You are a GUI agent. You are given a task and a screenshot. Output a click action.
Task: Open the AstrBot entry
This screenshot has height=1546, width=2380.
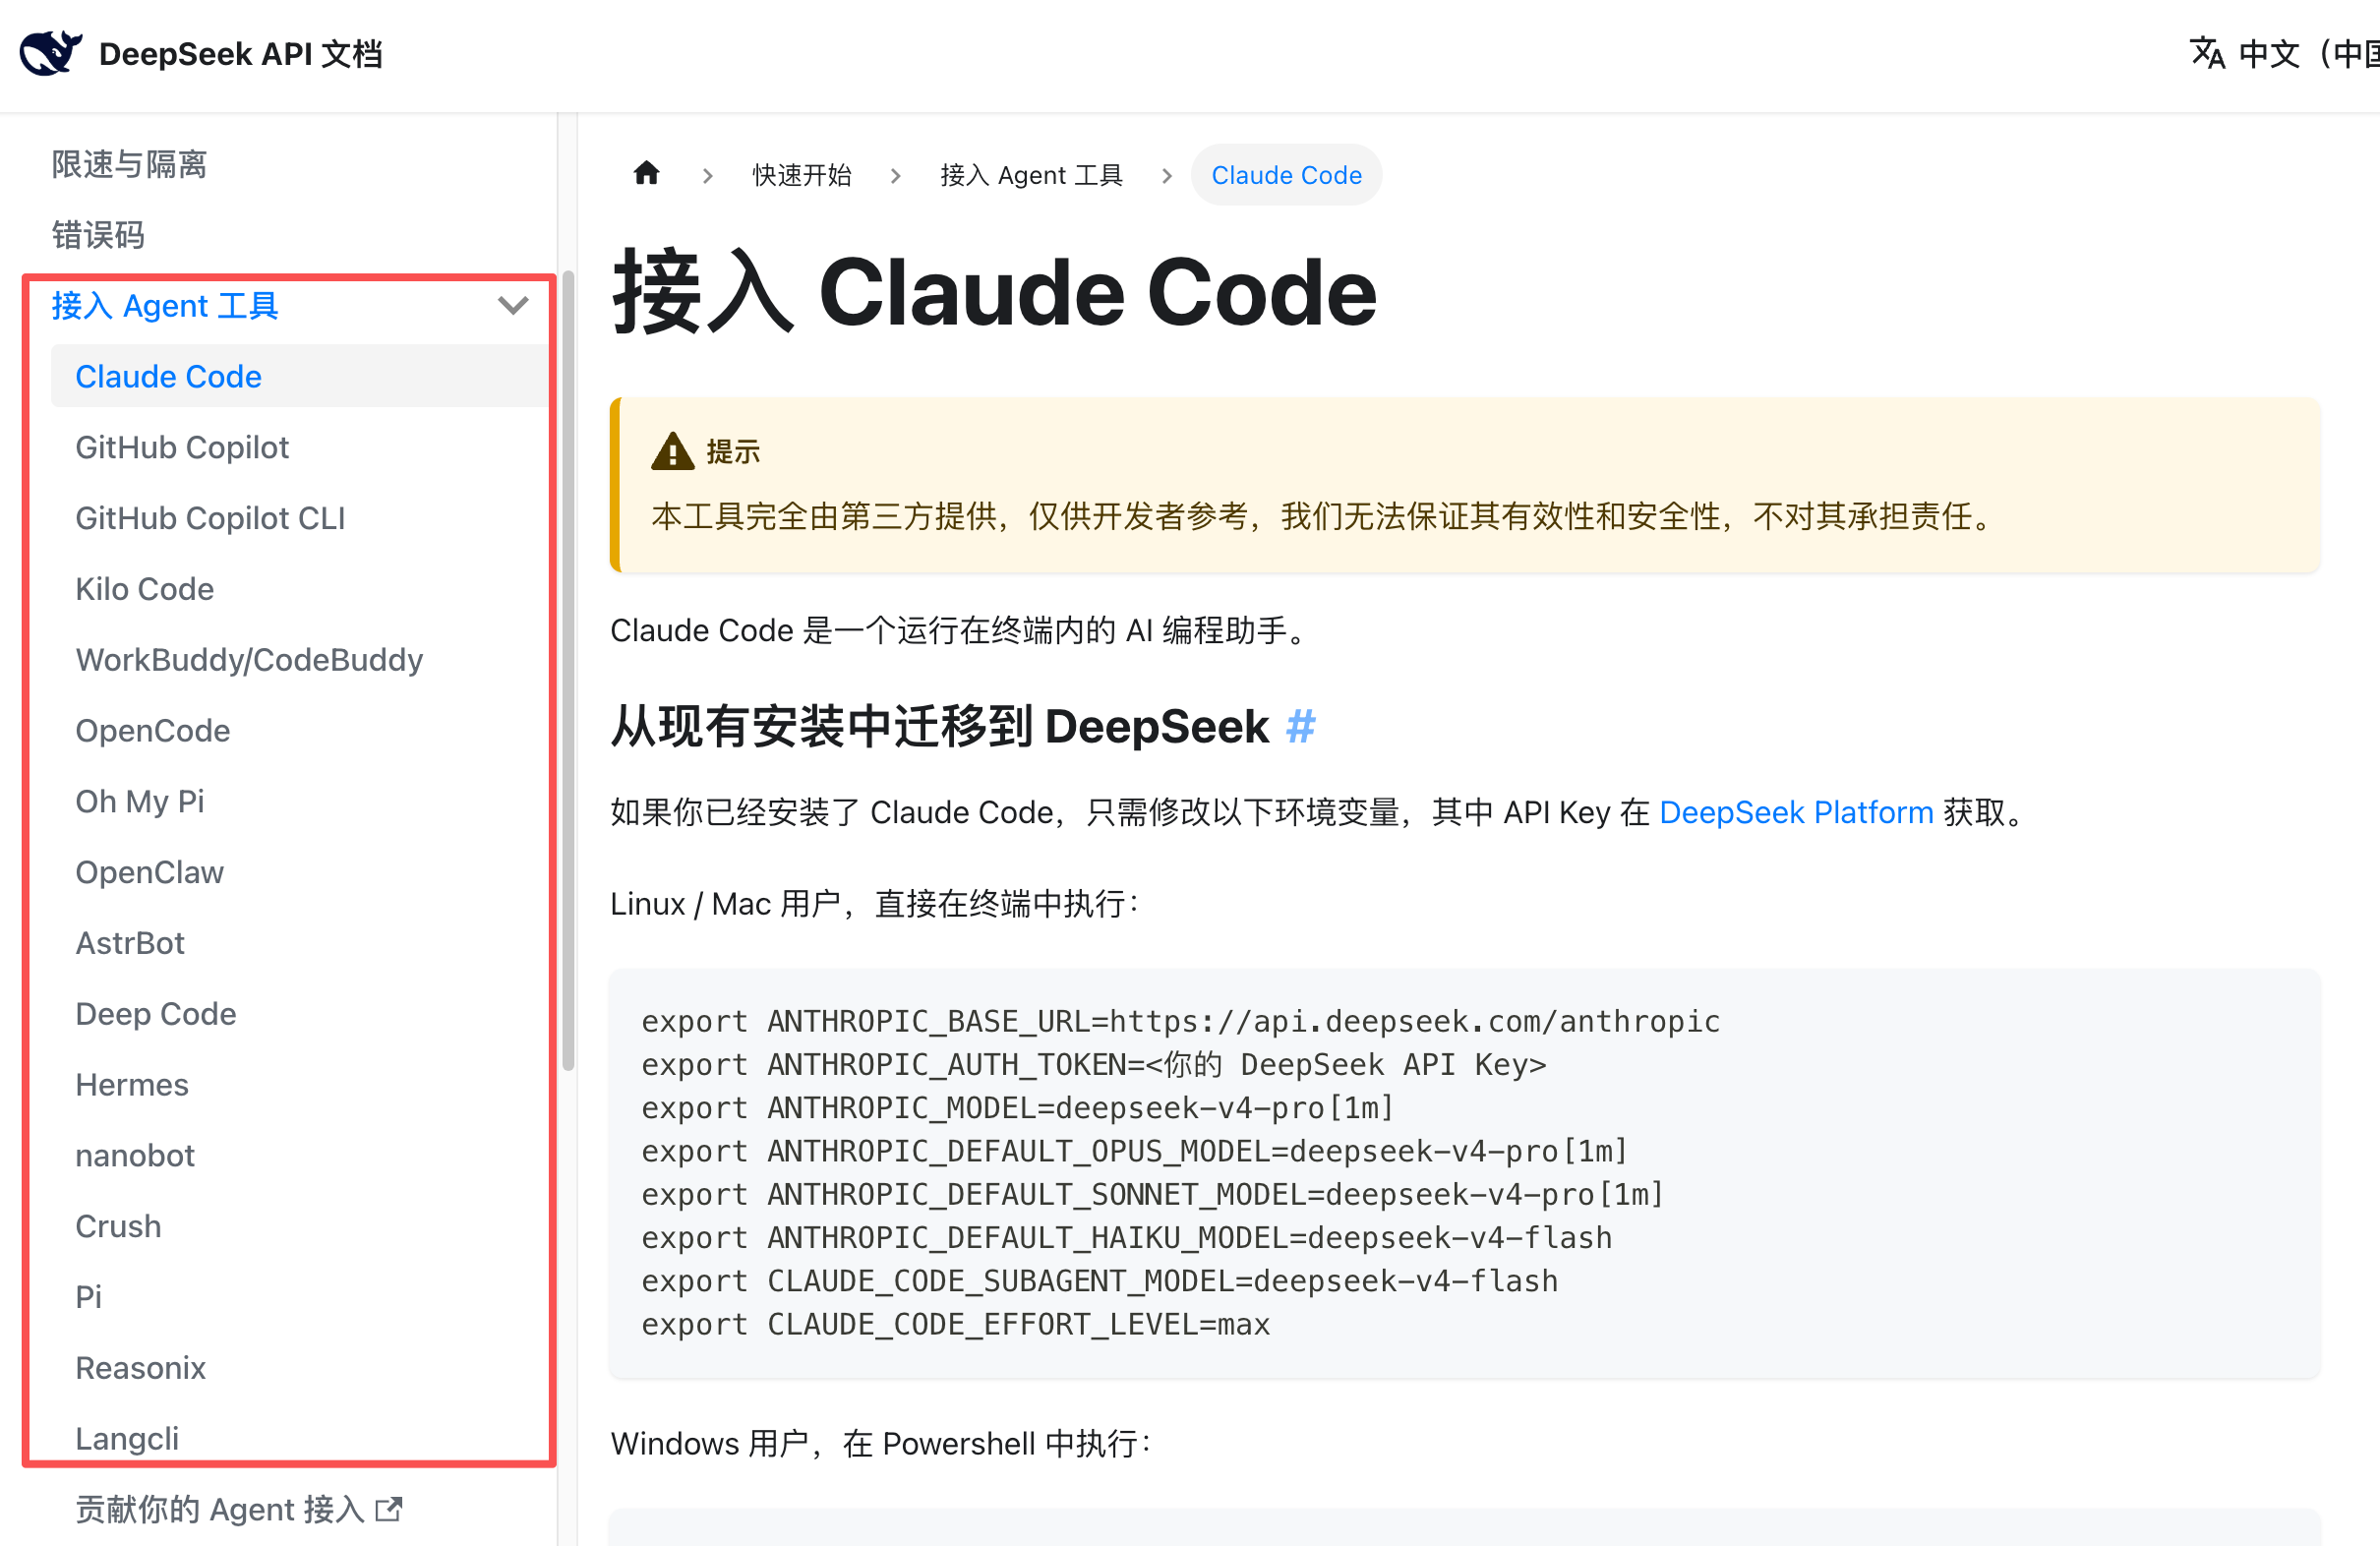point(130,943)
